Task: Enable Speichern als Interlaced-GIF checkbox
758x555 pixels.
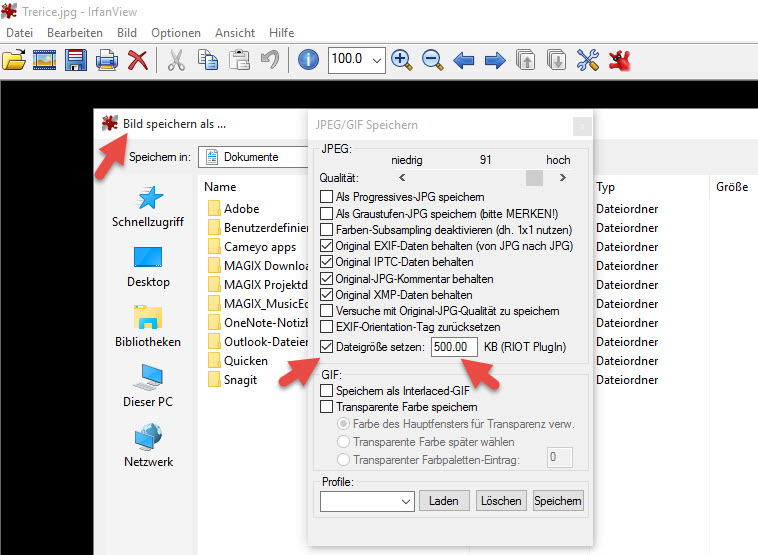Action: pos(327,391)
